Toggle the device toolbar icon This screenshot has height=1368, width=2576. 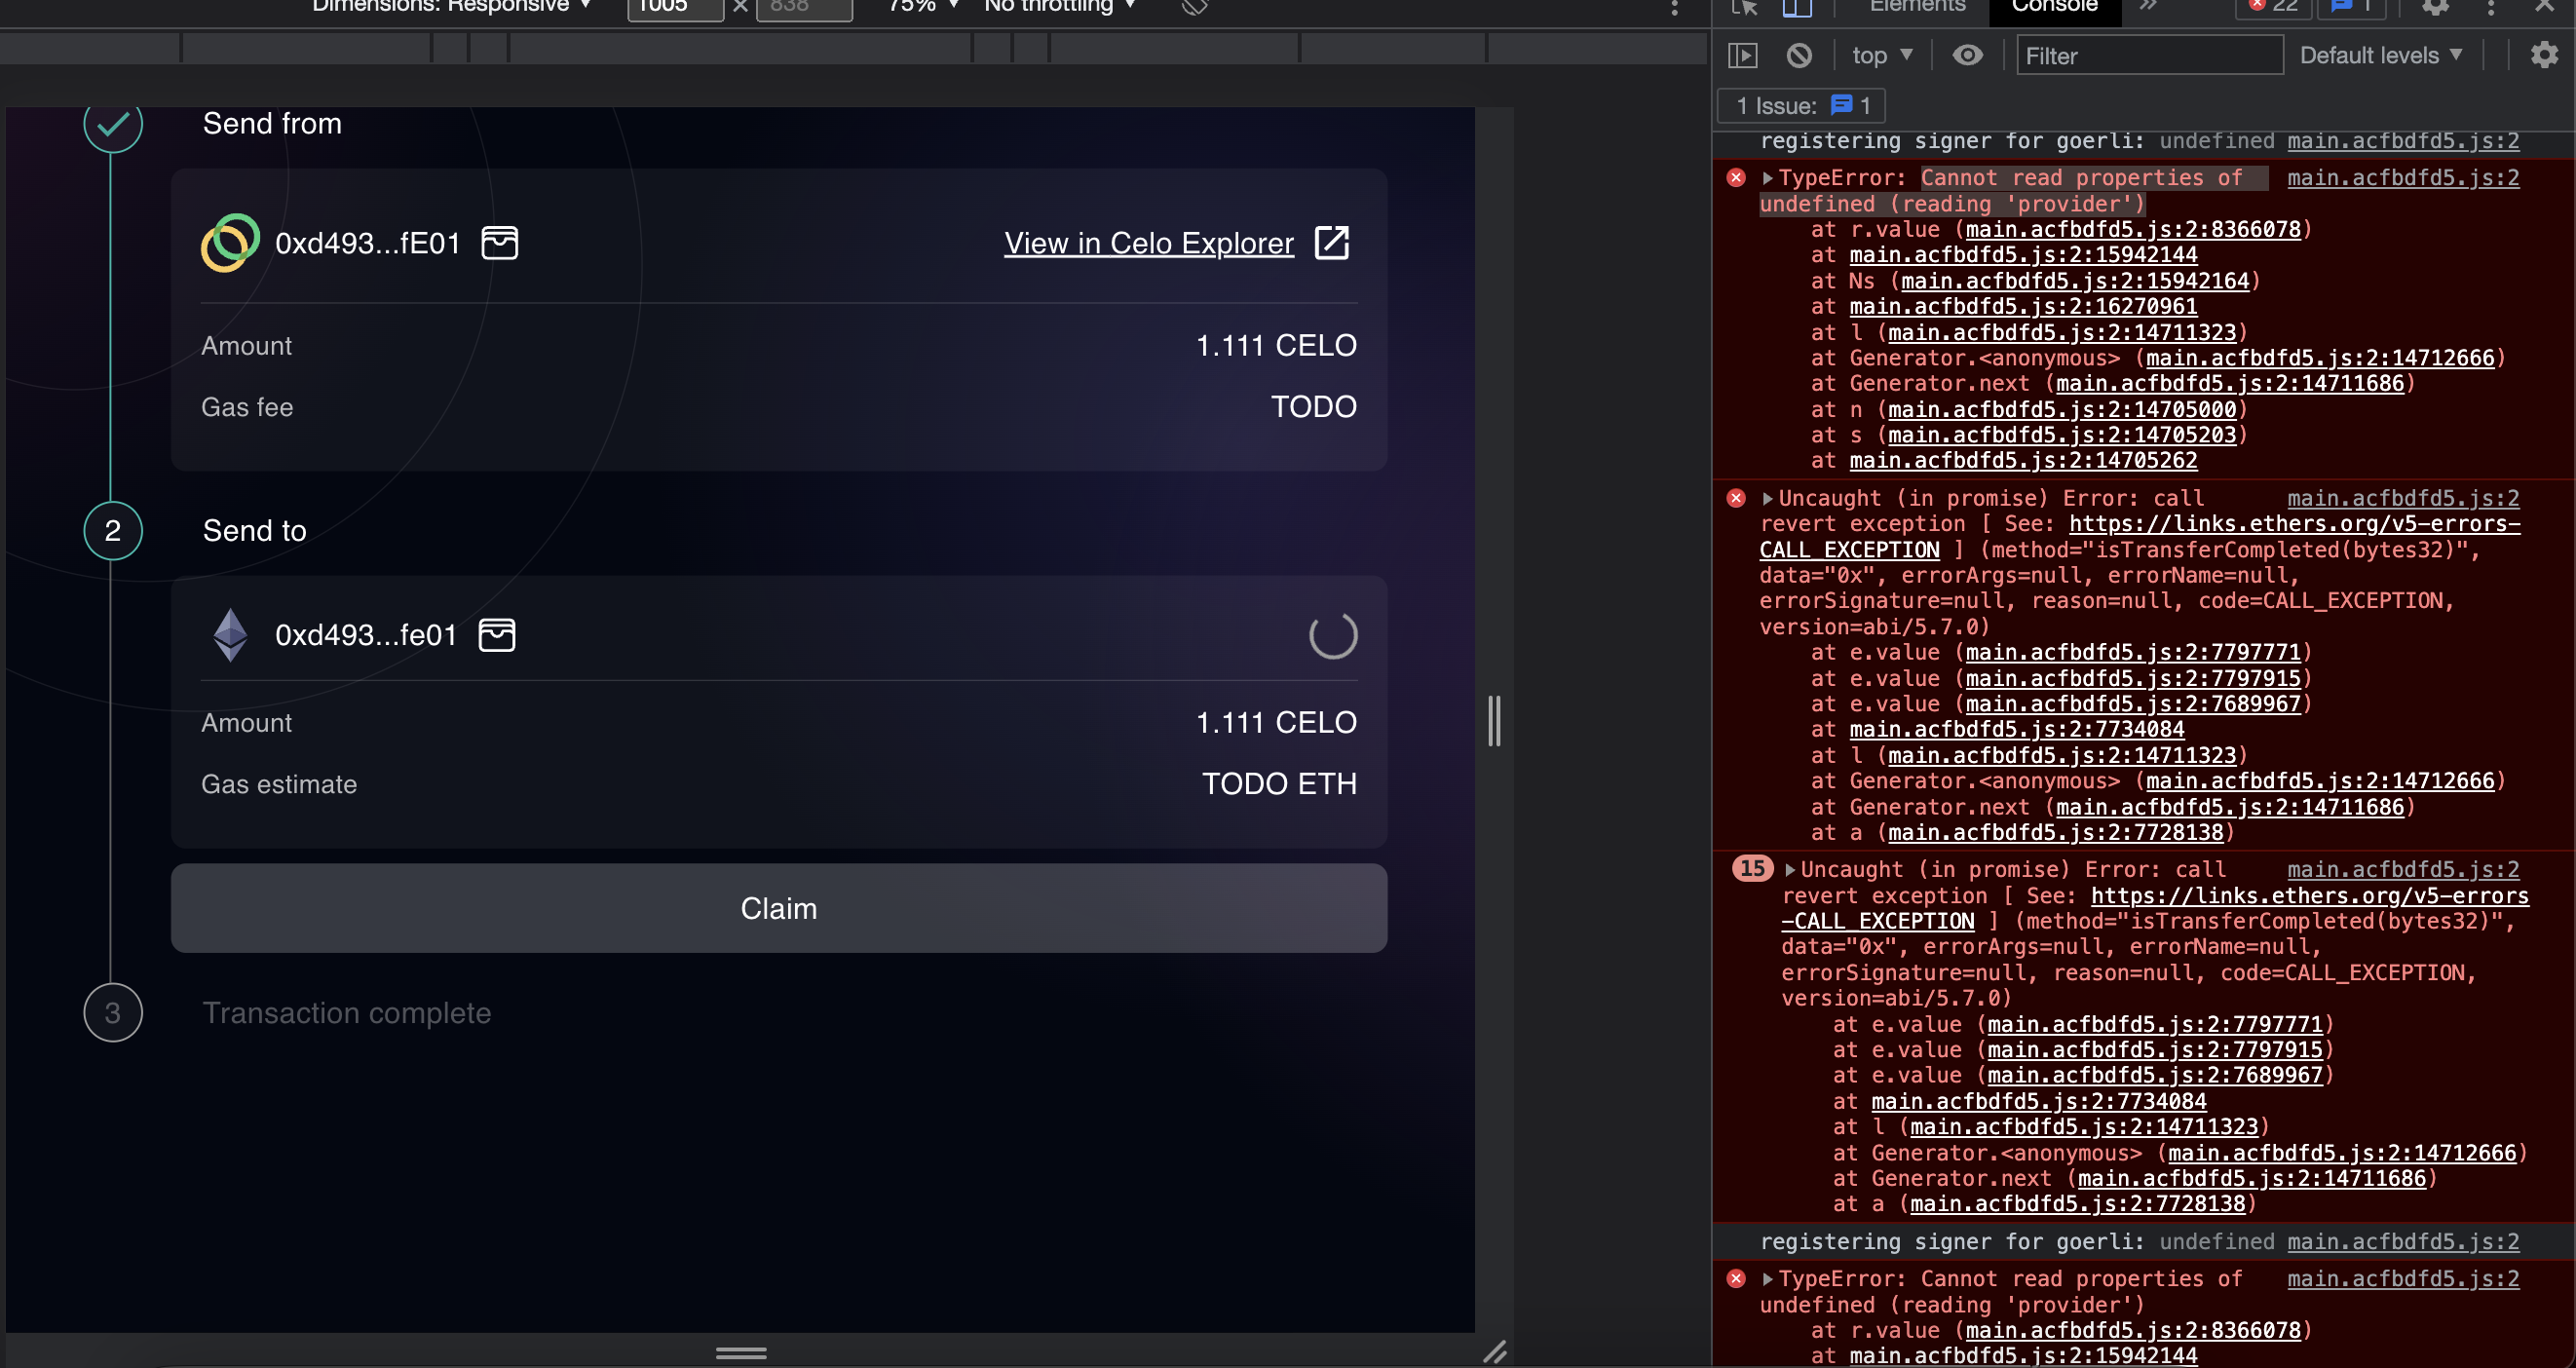[x=1797, y=8]
